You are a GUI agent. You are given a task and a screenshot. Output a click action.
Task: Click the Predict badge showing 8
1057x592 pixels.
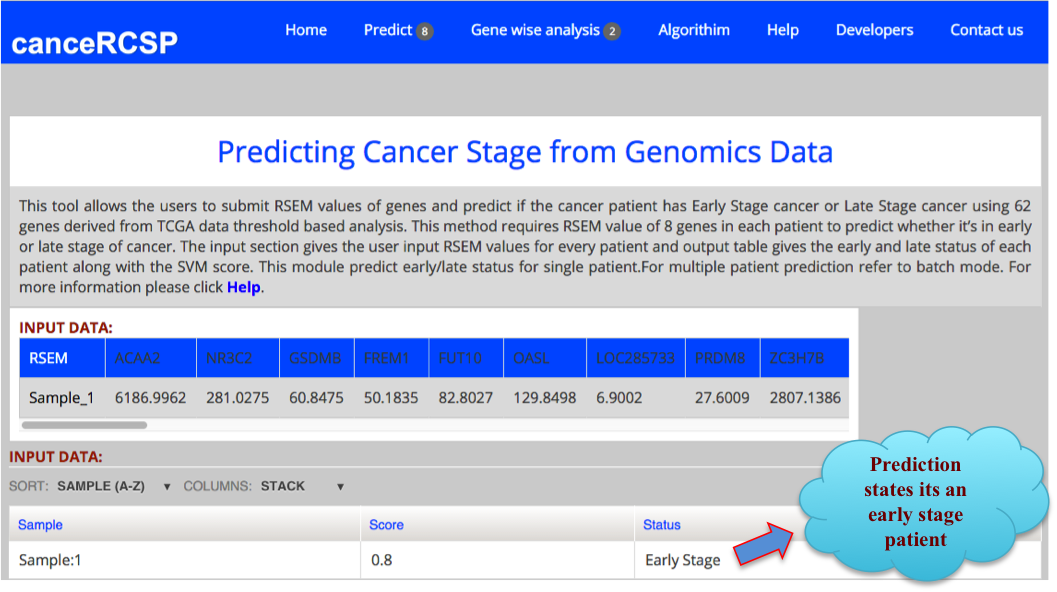425,31
